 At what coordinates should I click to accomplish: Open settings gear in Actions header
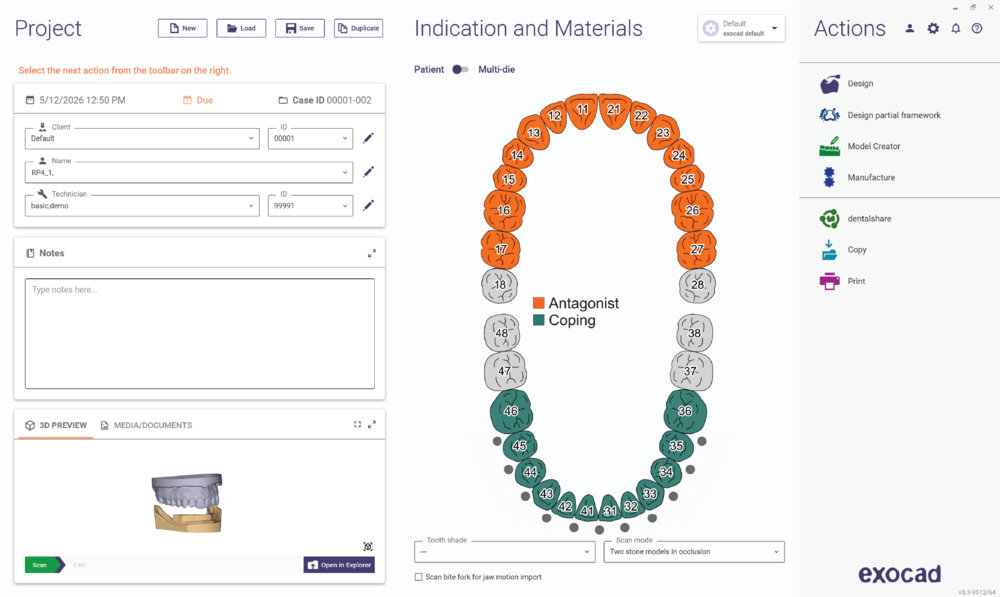coord(933,29)
